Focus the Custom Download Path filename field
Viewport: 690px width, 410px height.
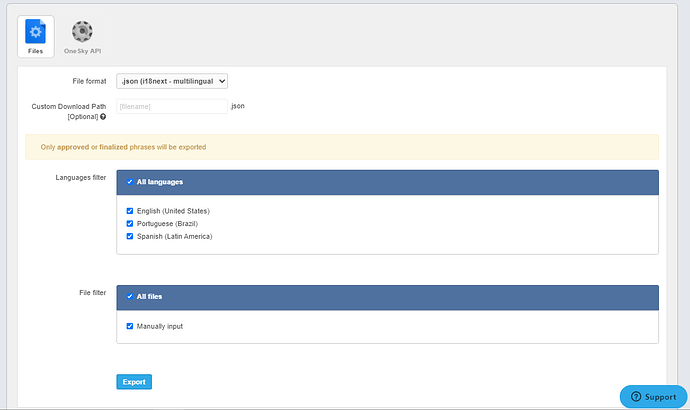point(172,106)
